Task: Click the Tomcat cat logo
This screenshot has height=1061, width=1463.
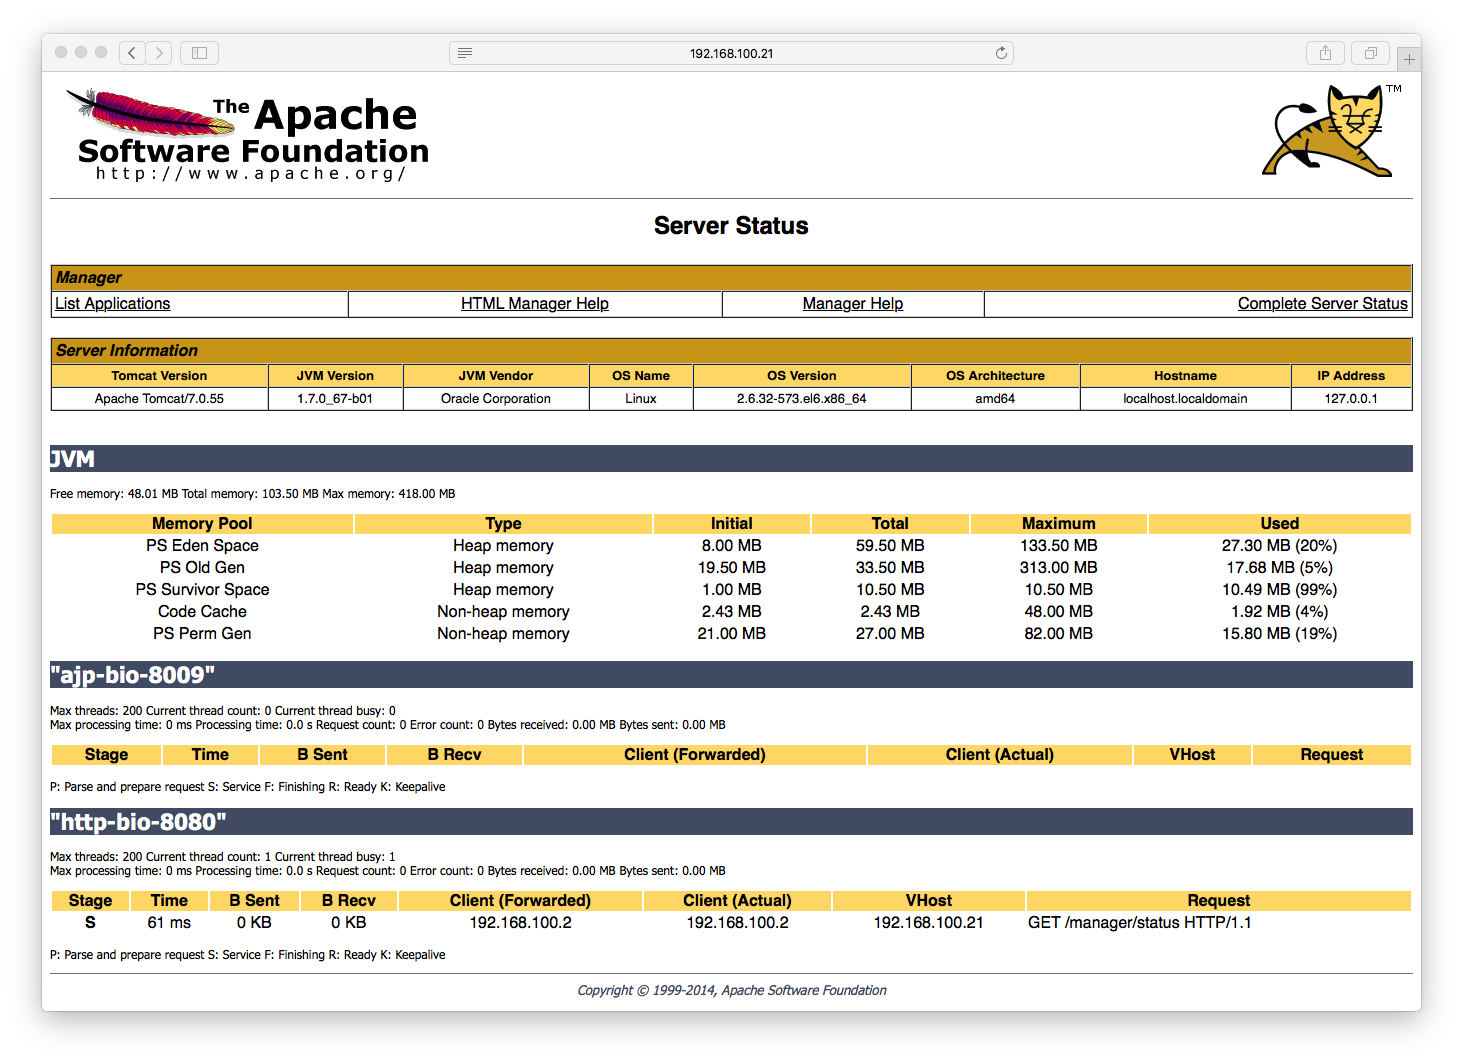Action: [x=1331, y=131]
